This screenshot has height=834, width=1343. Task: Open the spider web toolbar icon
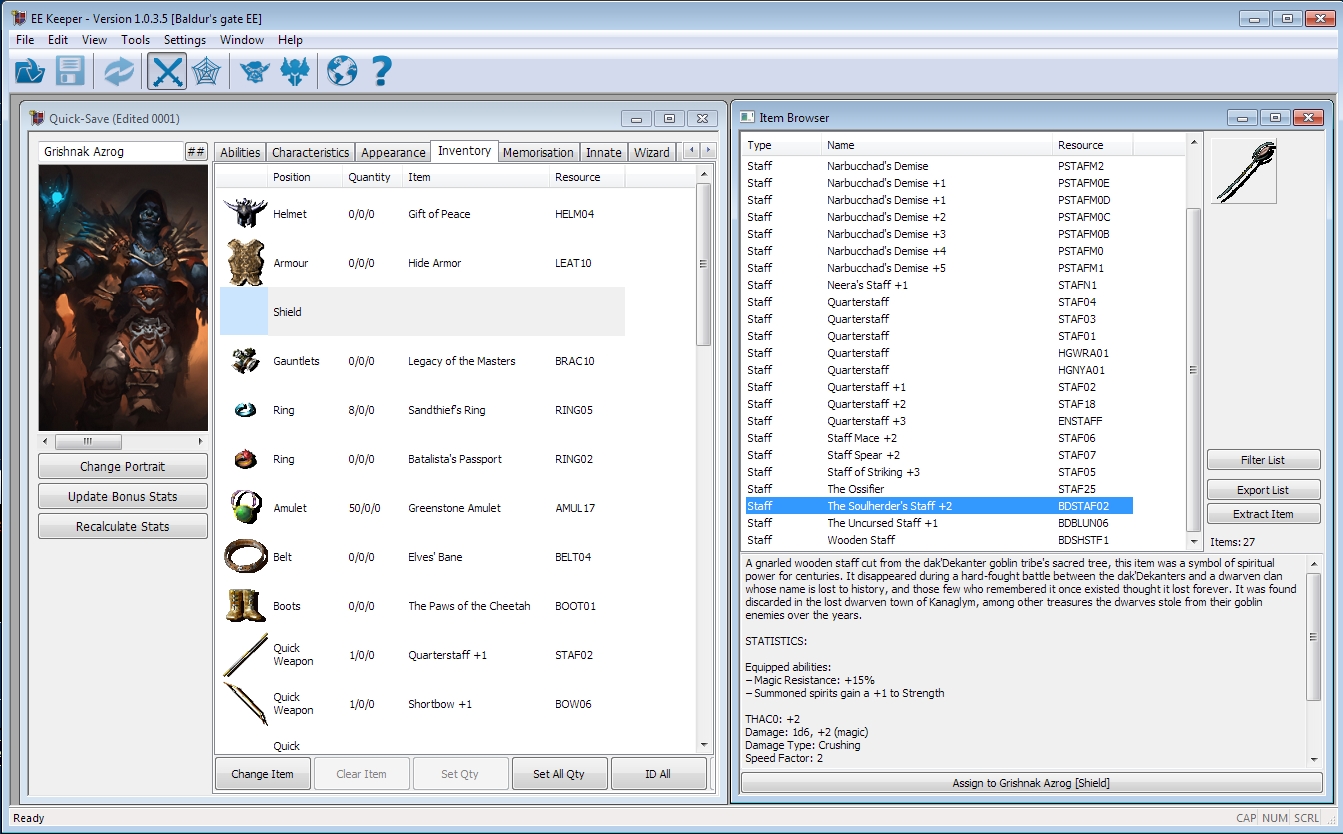[x=206, y=71]
